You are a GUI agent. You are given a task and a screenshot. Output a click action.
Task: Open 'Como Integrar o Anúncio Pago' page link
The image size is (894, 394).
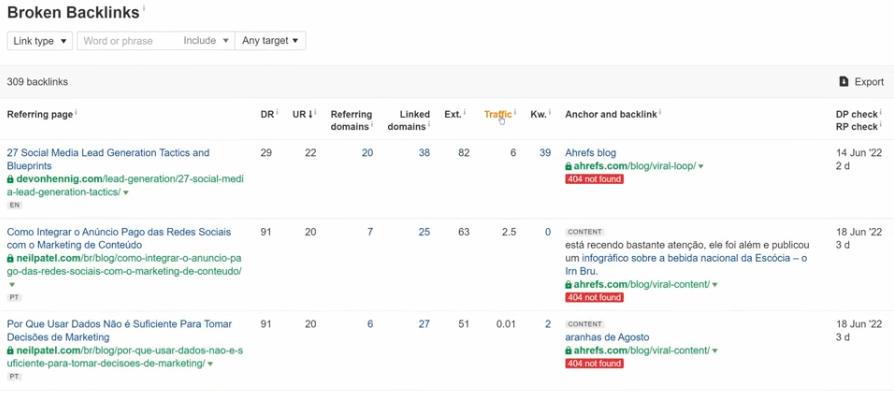pyautogui.click(x=119, y=238)
